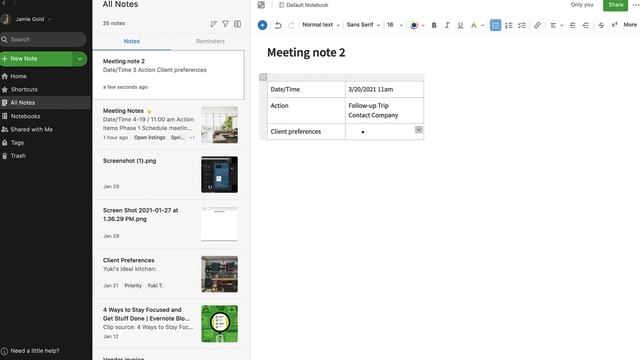Open the Sans Serif font dropdown
640x360 pixels.
[x=363, y=25]
